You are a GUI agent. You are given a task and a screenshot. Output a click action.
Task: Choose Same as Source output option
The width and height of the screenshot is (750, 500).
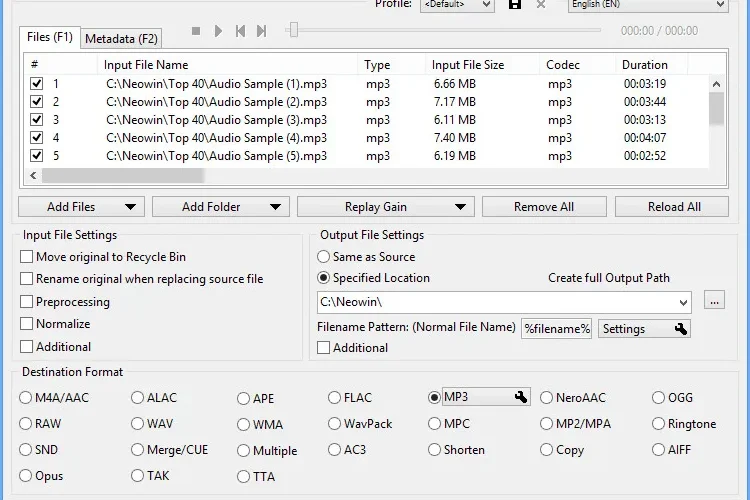coord(323,256)
